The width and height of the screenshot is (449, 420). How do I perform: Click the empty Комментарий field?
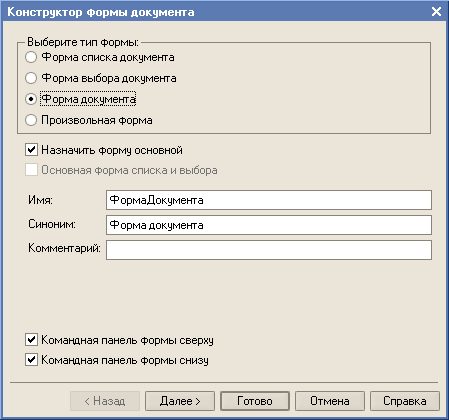tap(269, 250)
